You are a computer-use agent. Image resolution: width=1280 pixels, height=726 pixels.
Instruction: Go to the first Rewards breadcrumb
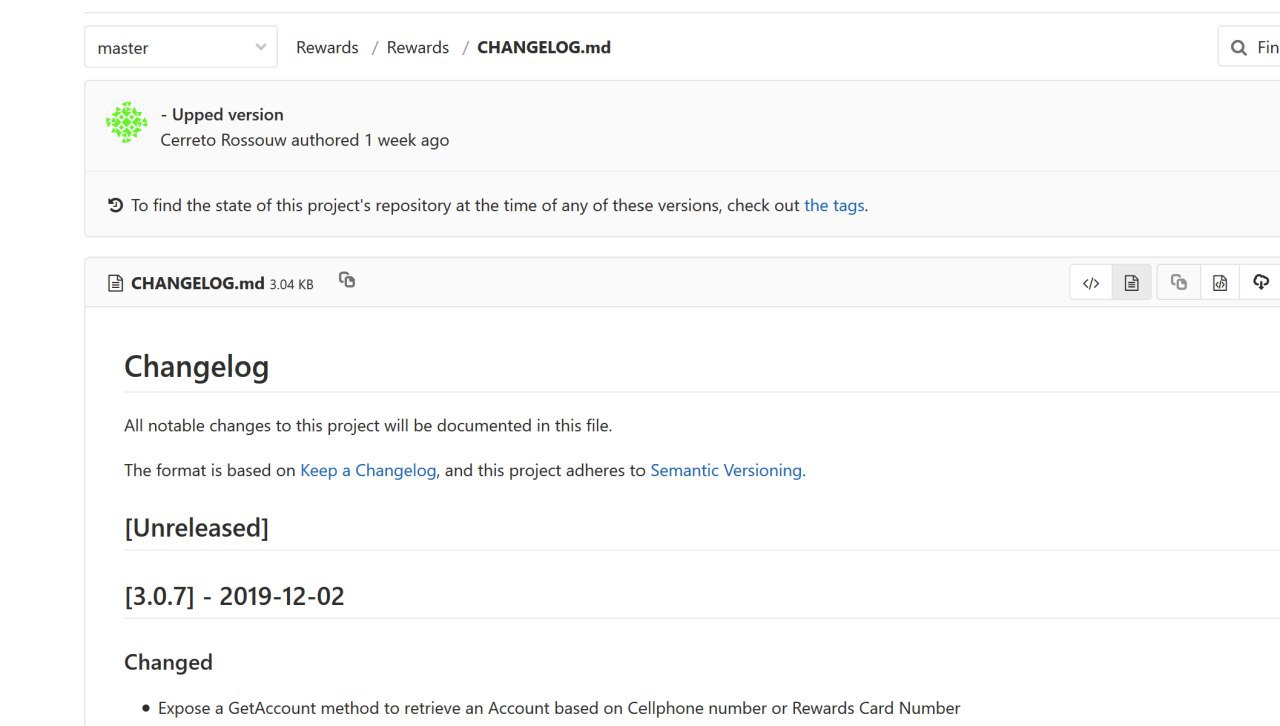tap(327, 47)
